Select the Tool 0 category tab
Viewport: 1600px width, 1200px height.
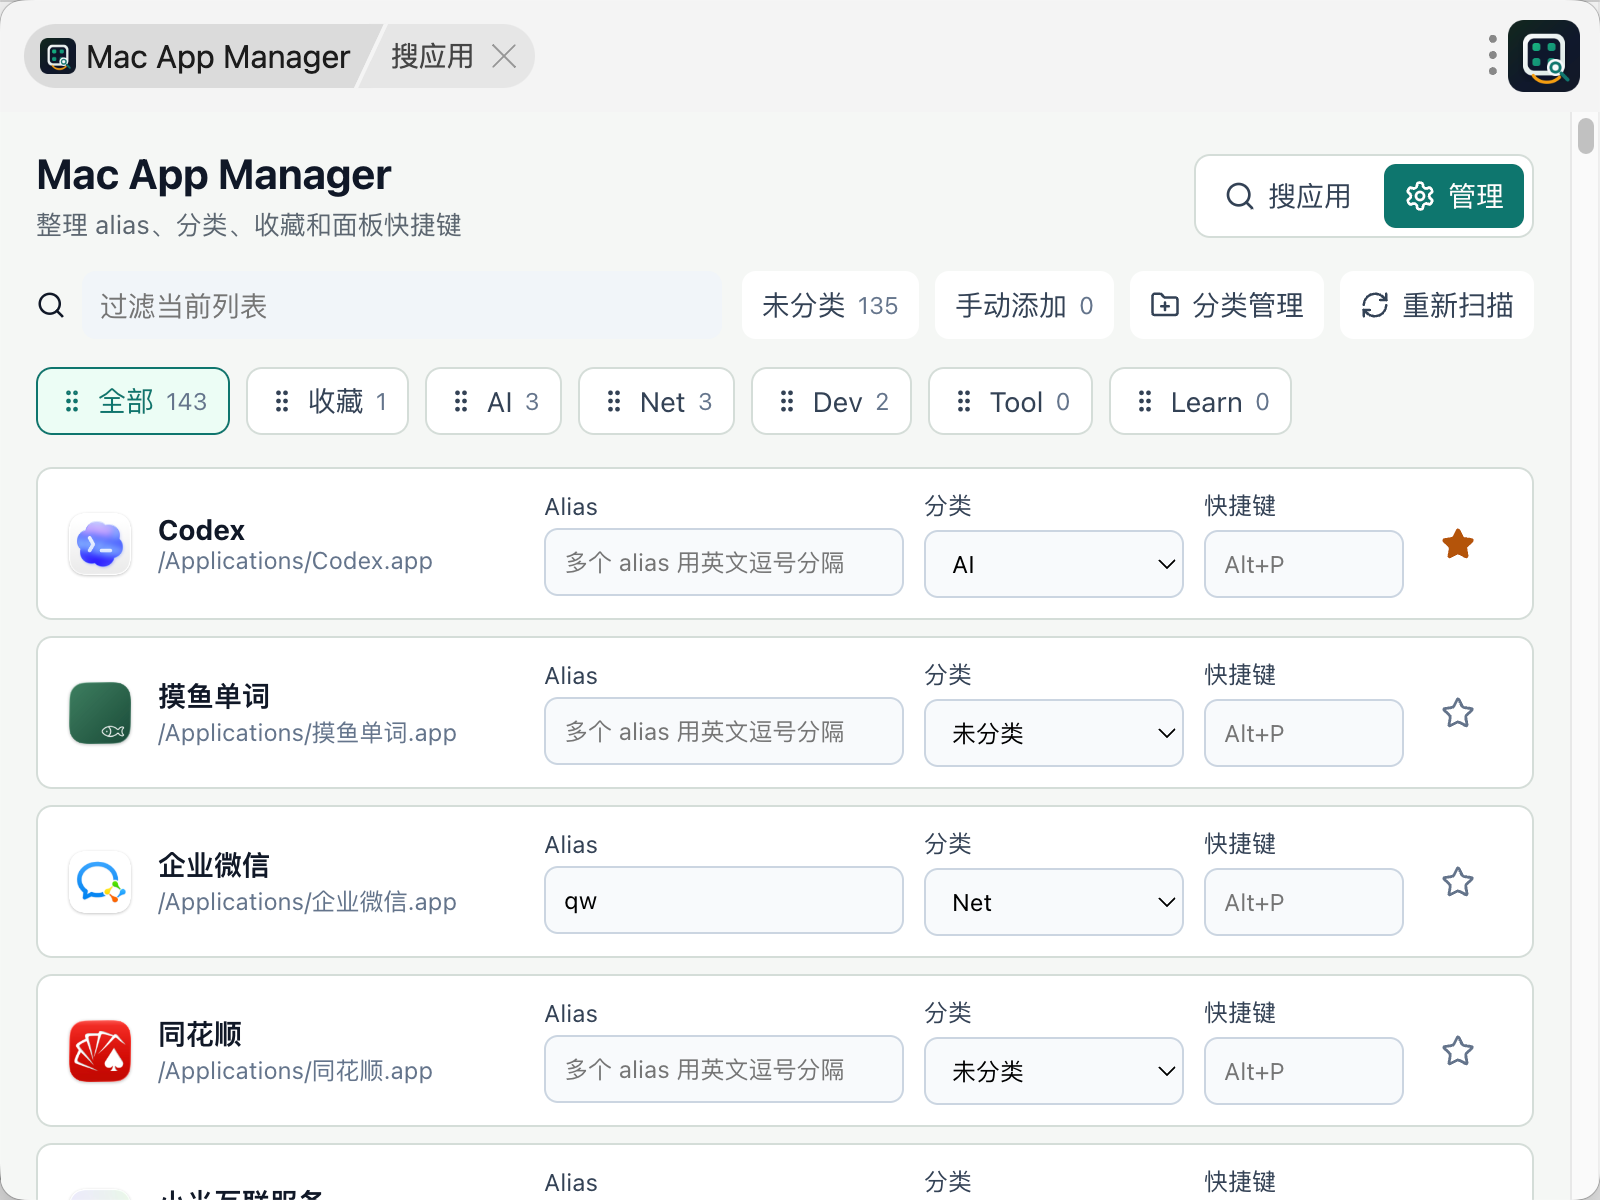pos(1010,401)
